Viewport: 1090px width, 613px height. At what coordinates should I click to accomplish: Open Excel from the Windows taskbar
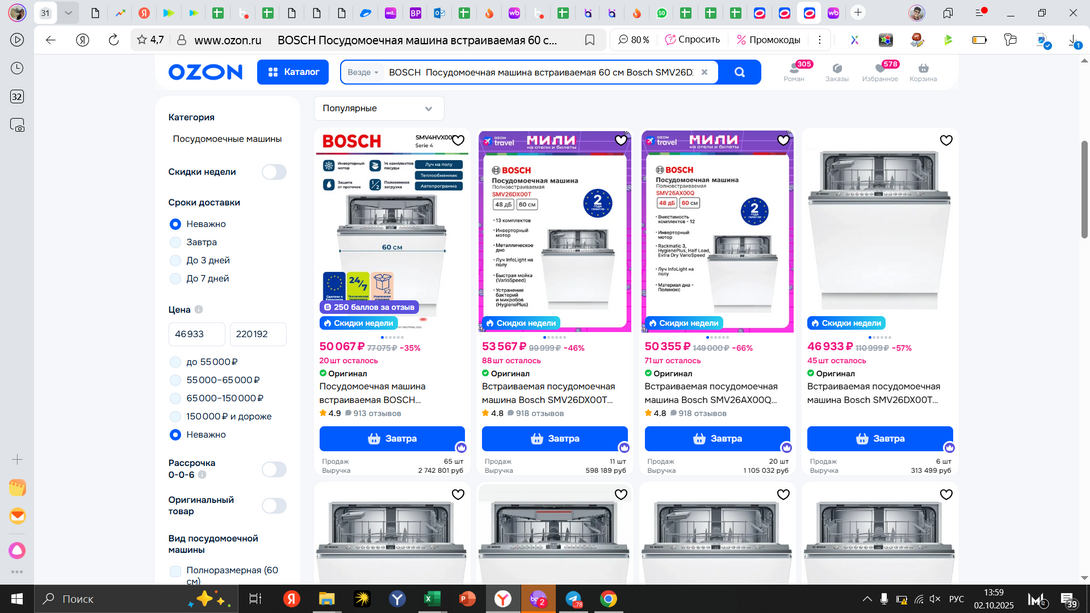click(432, 599)
